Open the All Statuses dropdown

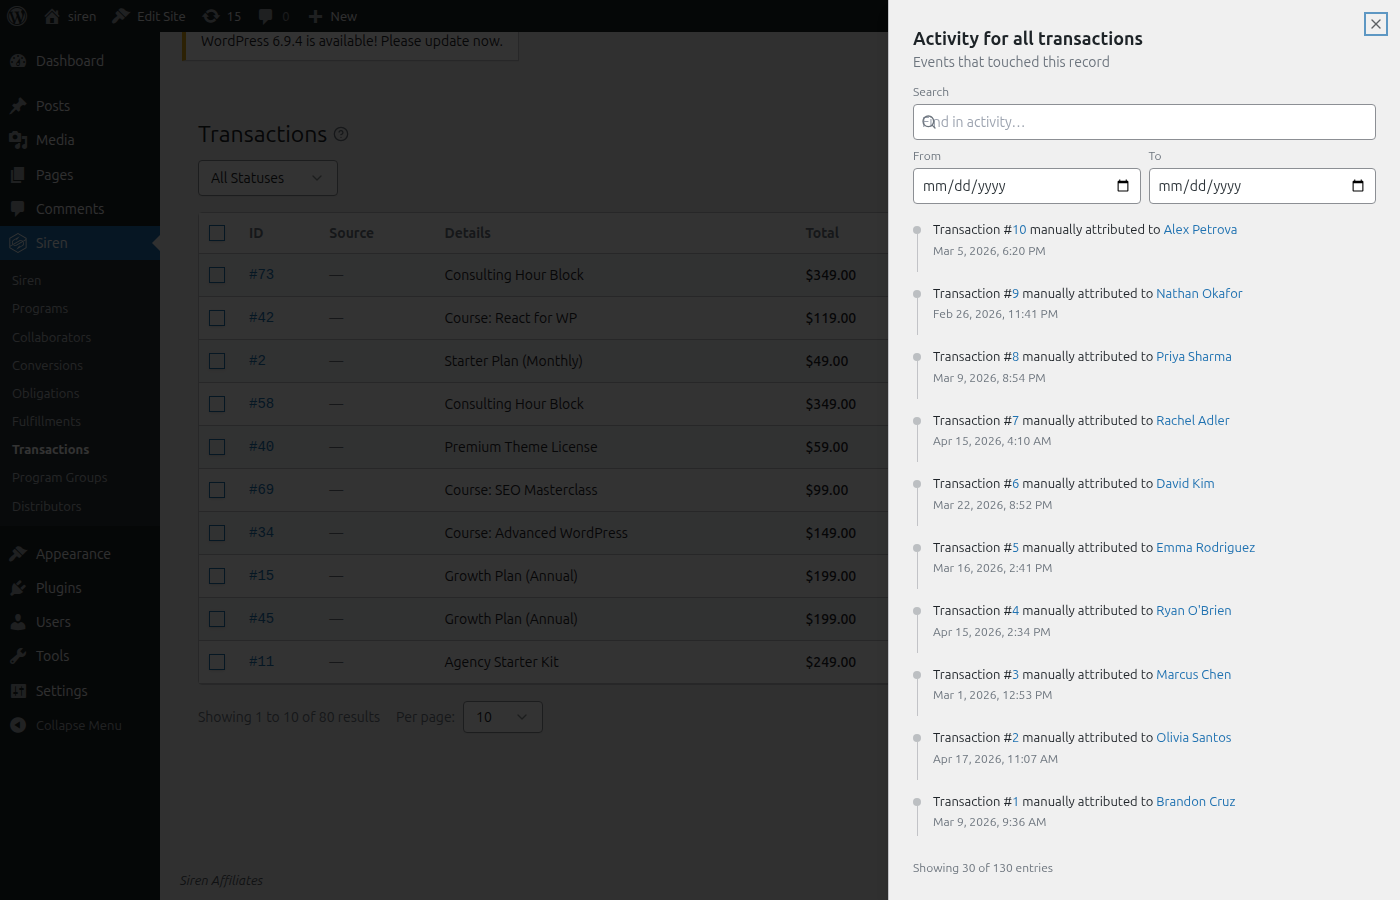pos(267,177)
